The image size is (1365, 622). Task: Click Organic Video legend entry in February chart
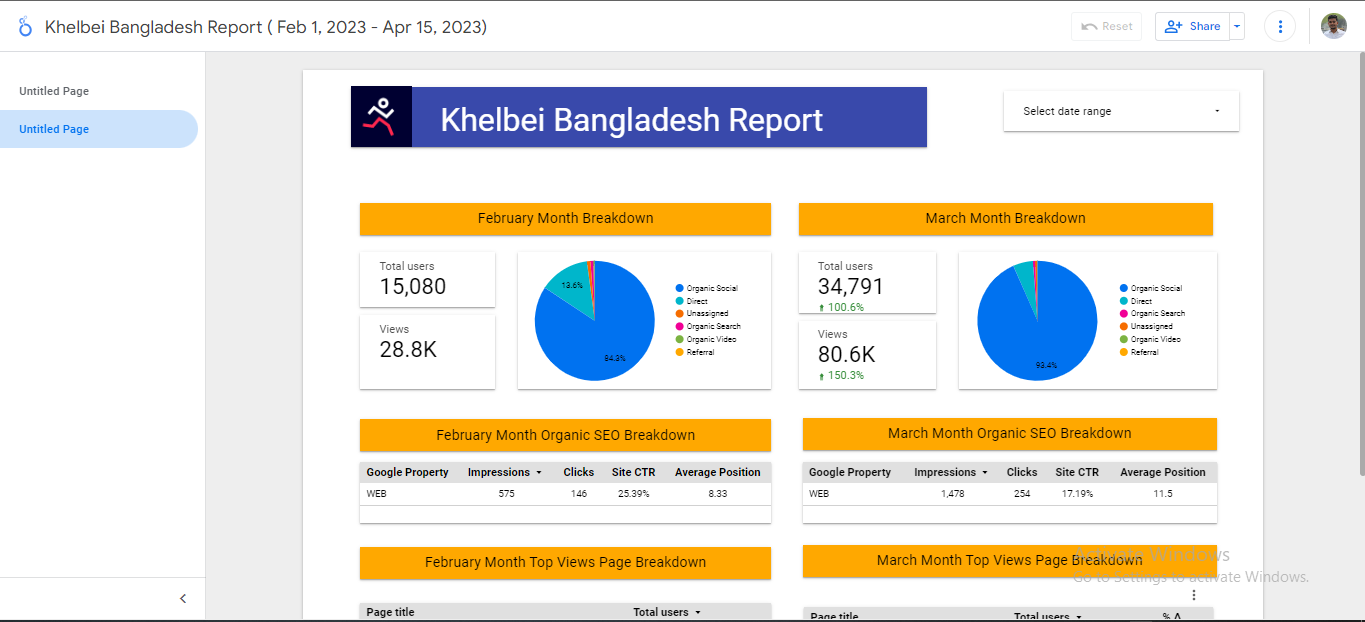tap(706, 340)
